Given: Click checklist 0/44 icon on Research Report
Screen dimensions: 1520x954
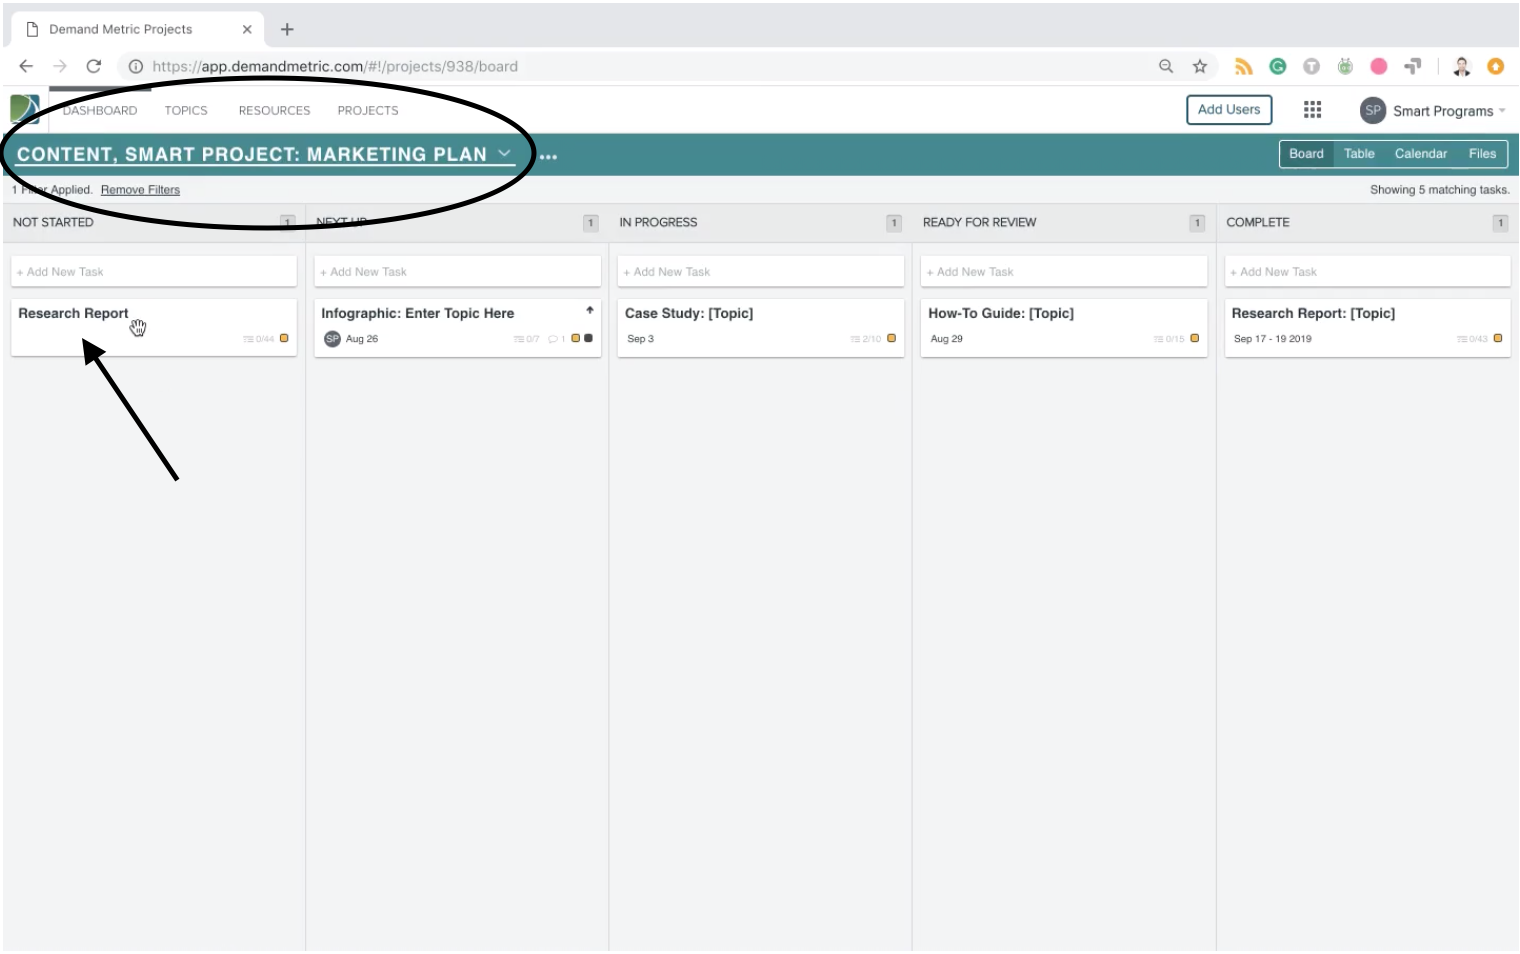Looking at the screenshot, I should coord(258,339).
